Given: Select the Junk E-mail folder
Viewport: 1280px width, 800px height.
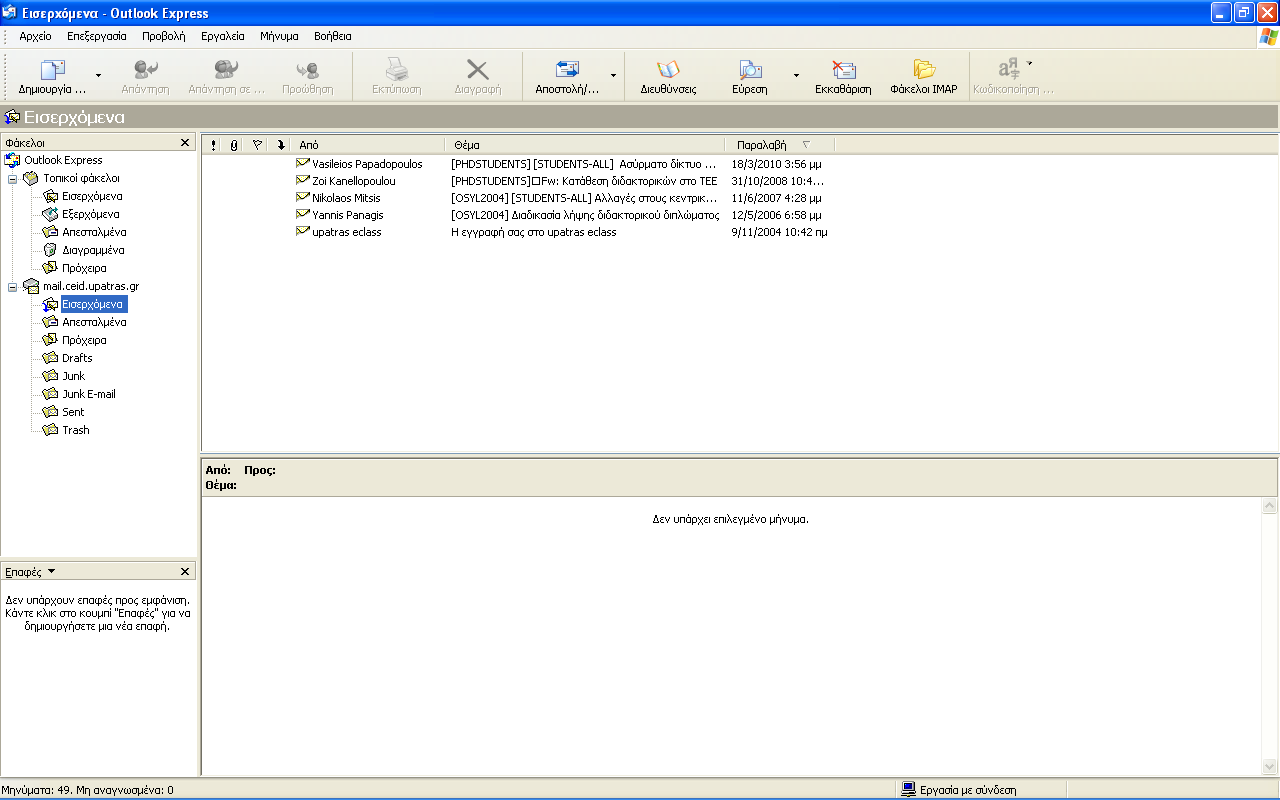Looking at the screenshot, I should pos(89,394).
